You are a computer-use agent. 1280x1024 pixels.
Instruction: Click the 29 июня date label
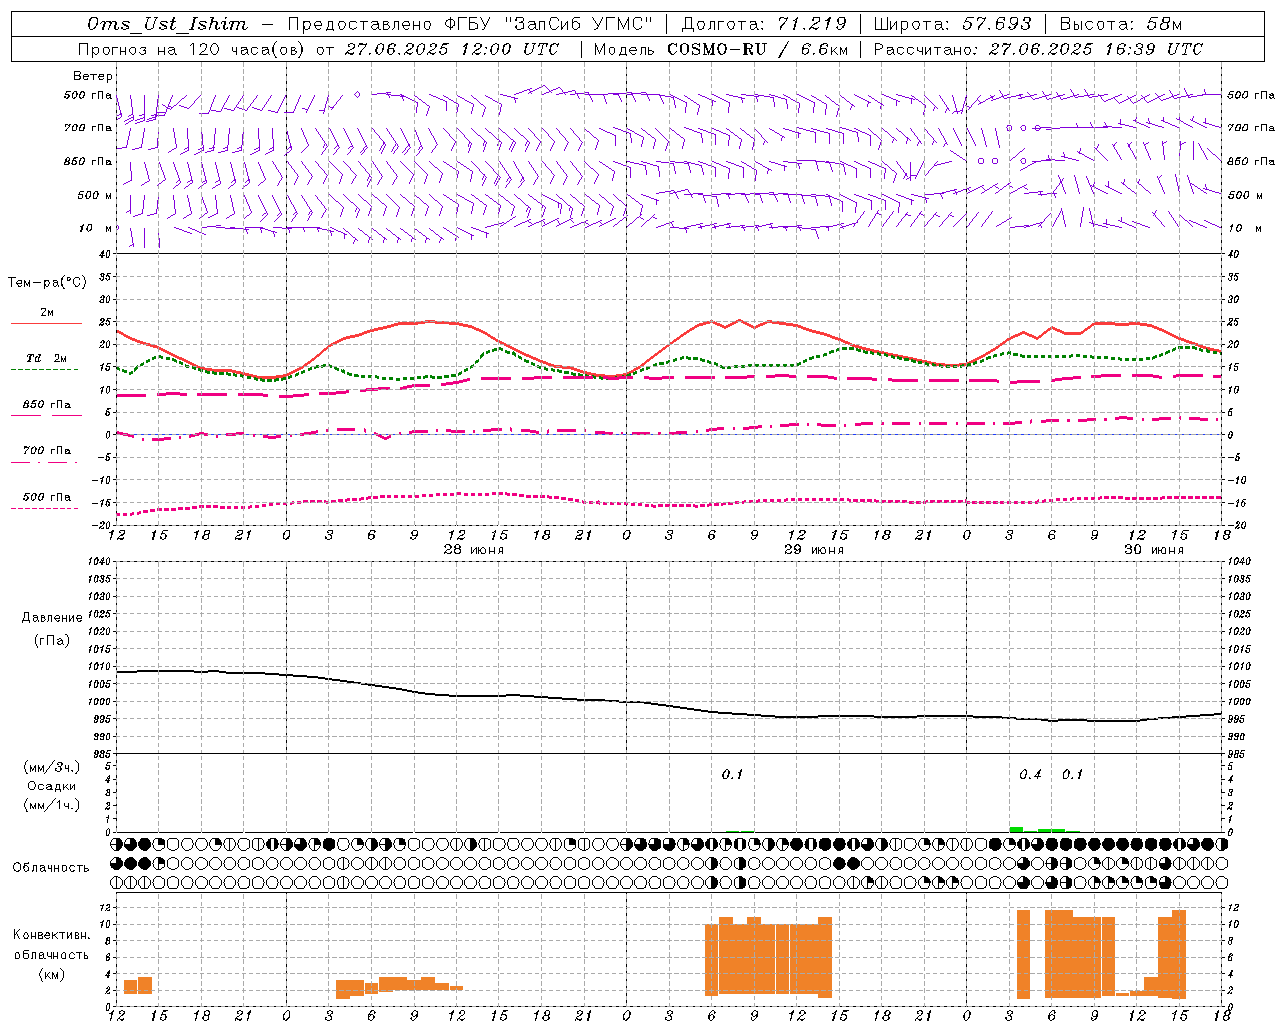point(813,550)
